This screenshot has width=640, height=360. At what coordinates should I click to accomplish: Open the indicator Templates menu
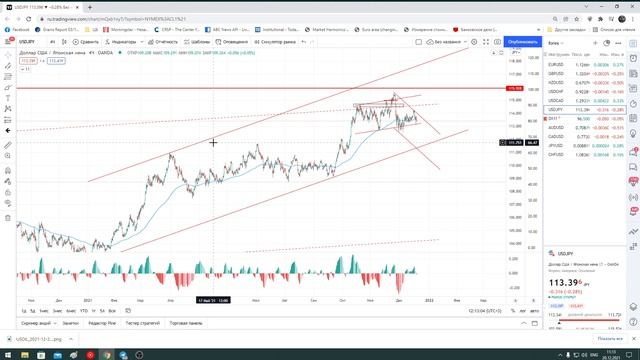click(x=197, y=42)
